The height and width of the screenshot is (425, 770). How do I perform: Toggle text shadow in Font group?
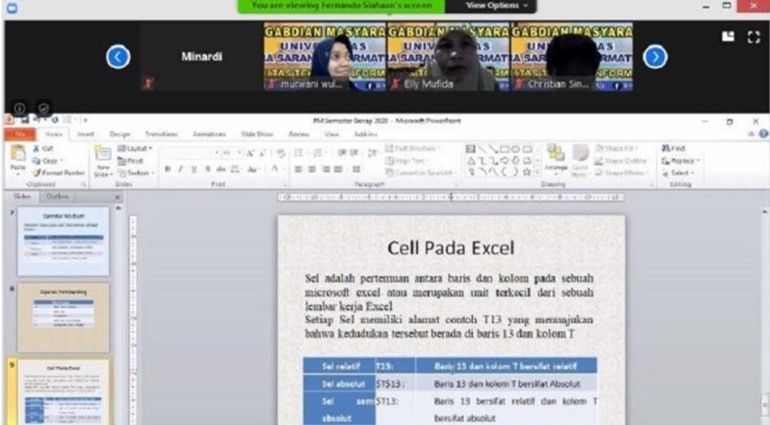coord(208,169)
